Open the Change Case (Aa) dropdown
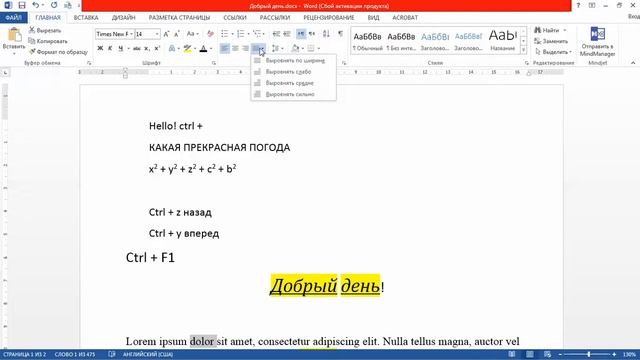Viewport: 640px width, 360px height. [192, 34]
